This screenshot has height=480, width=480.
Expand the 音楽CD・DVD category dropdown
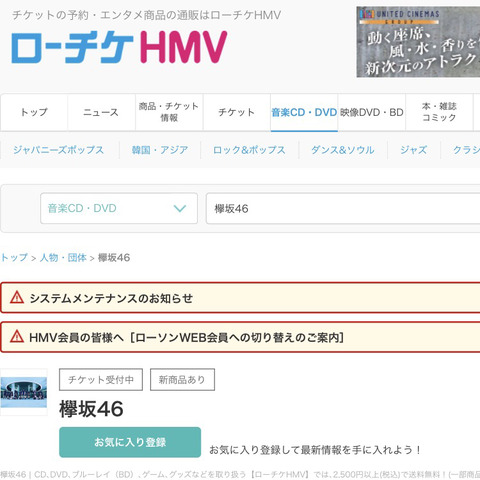tap(119, 208)
